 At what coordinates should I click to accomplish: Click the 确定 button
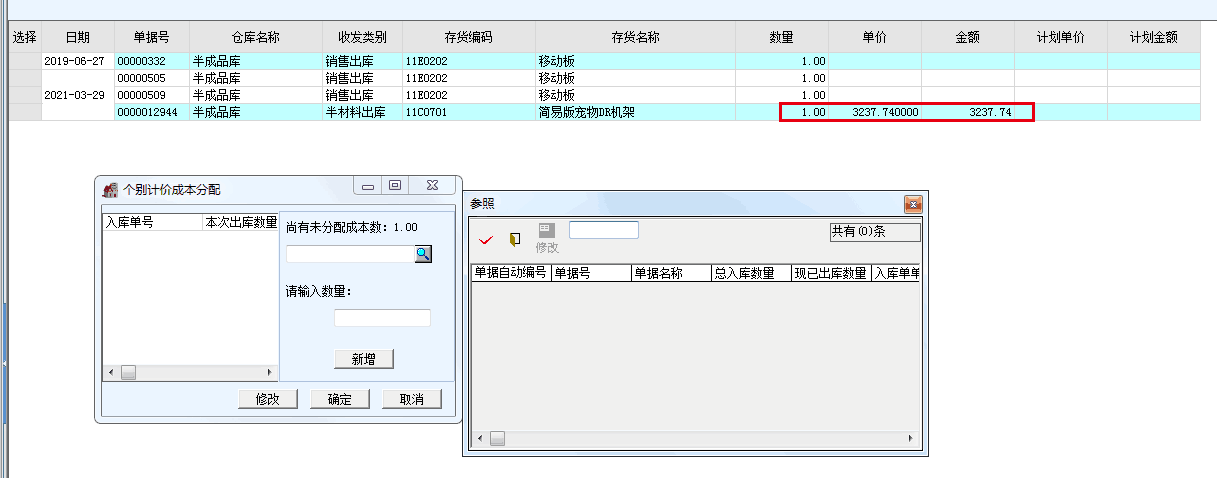(x=340, y=399)
